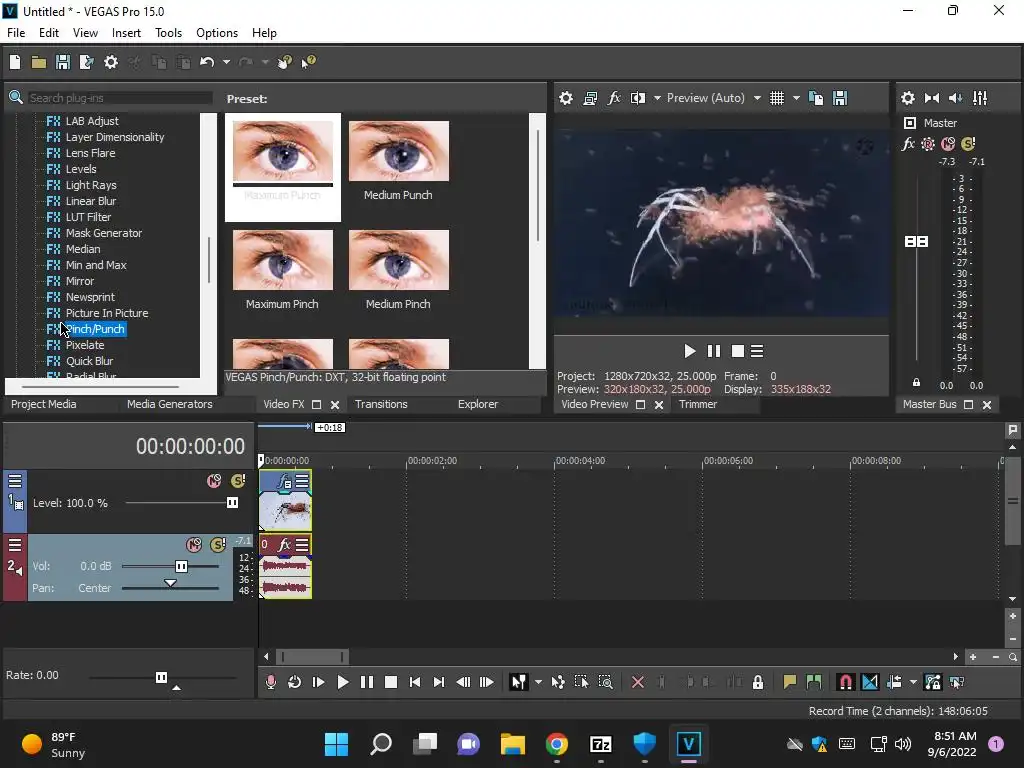Close the Video FX window tab
1024x768 pixels.
pos(335,405)
